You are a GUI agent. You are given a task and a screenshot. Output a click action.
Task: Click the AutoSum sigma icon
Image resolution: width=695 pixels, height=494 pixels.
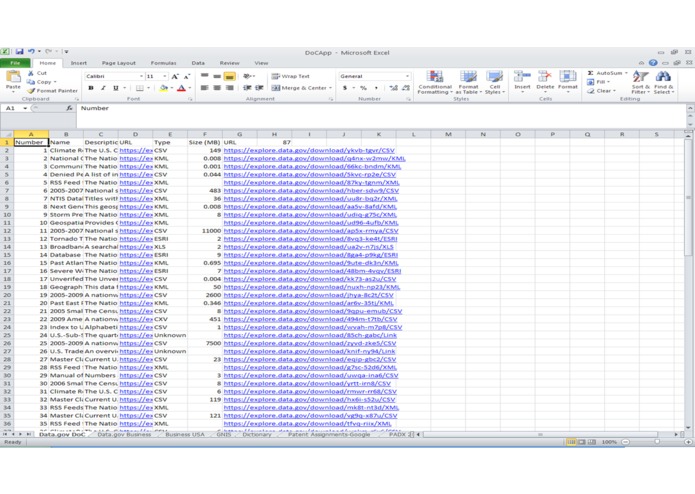tap(590, 73)
